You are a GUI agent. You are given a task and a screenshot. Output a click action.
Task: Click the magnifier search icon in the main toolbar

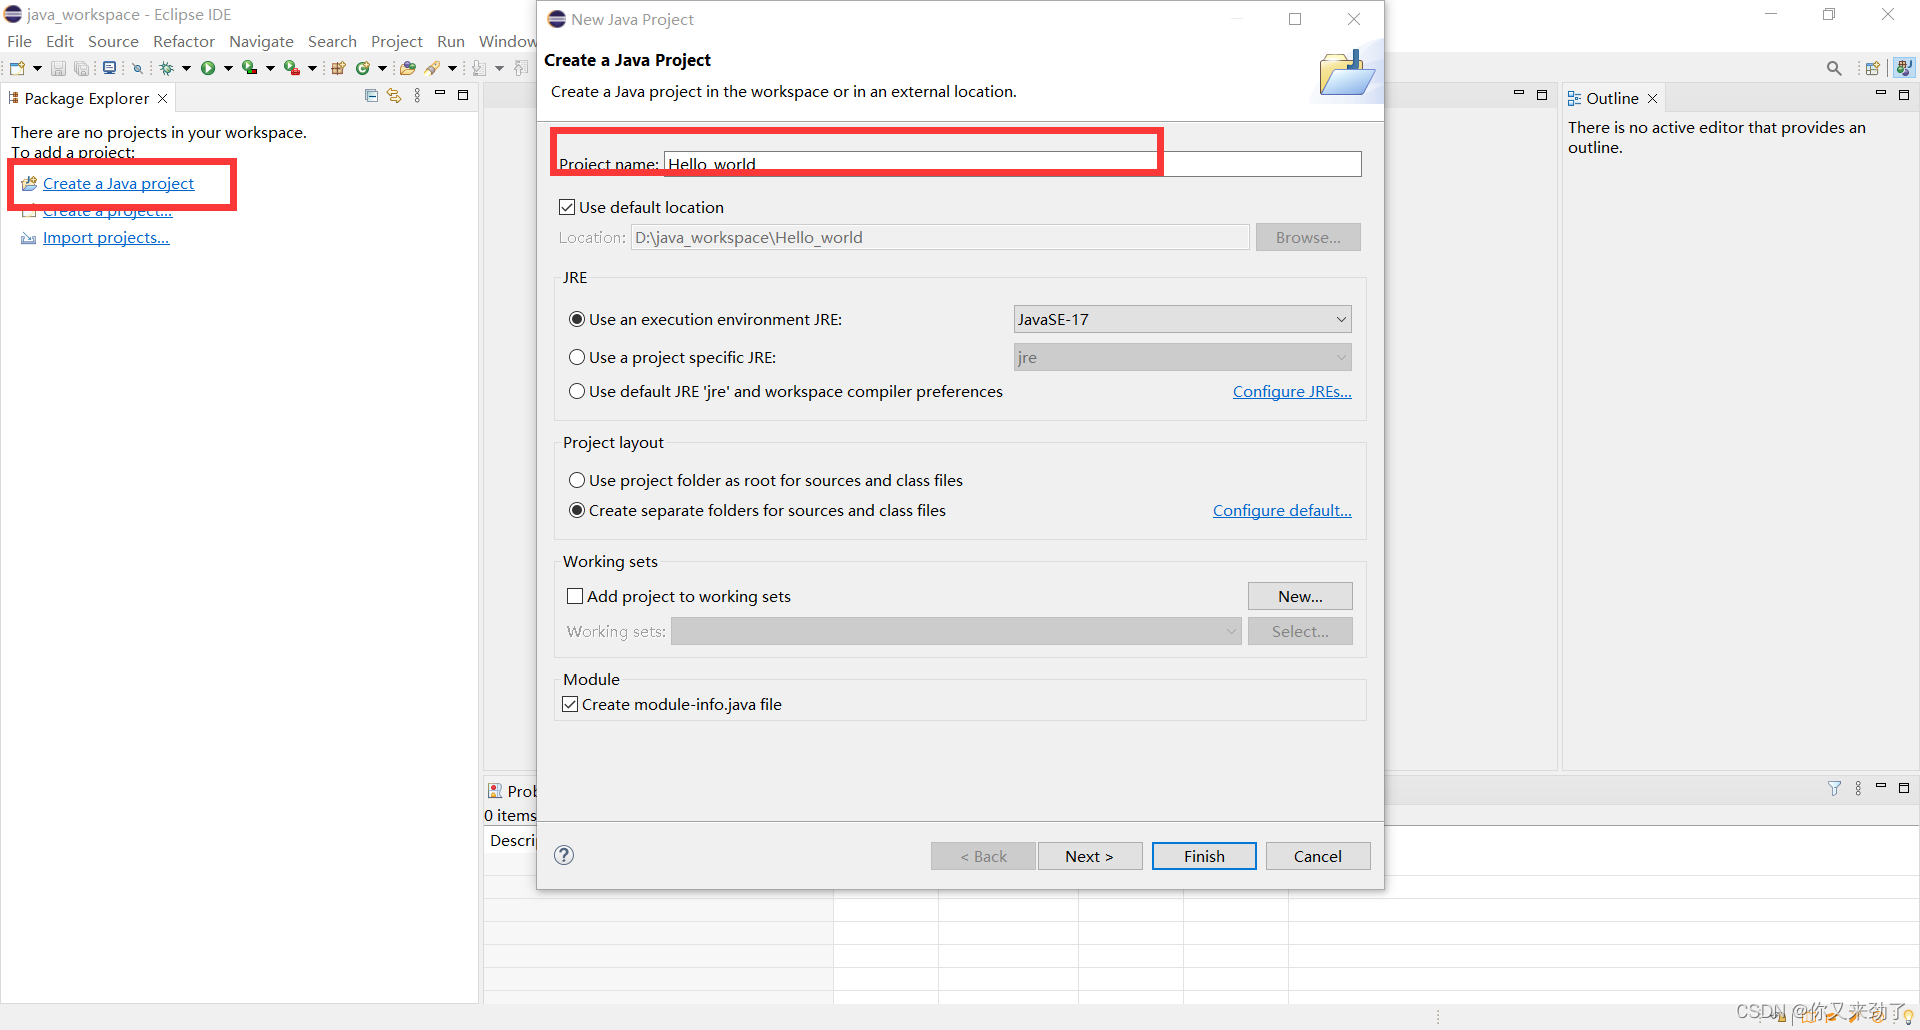tap(1834, 68)
